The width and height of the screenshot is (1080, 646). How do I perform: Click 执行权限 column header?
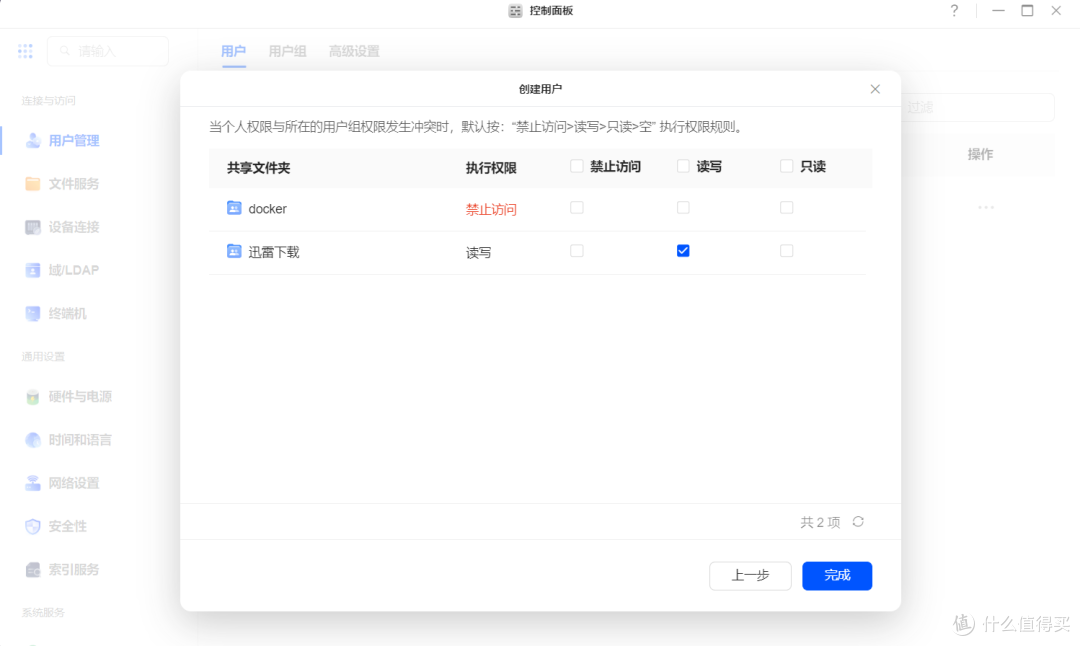pyautogui.click(x=490, y=167)
